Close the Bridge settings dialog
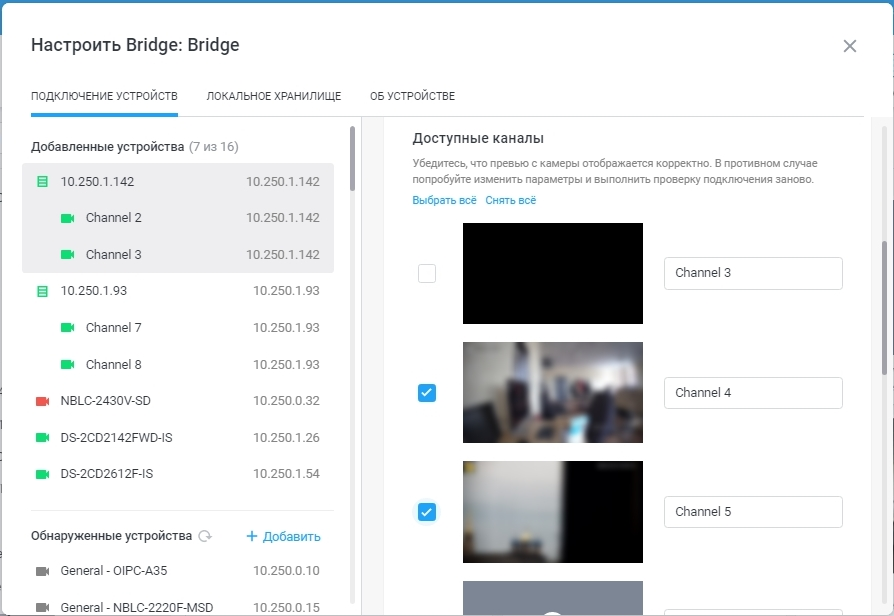 pos(850,46)
